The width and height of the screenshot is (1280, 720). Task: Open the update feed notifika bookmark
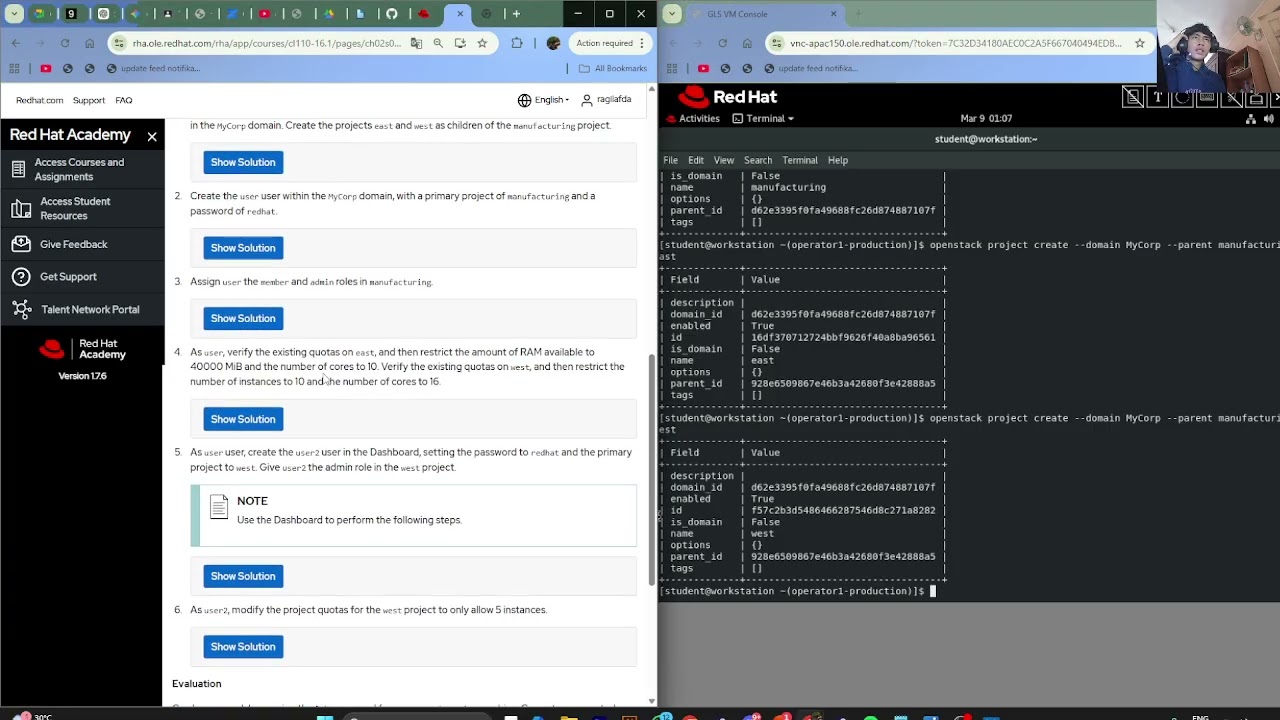153,68
